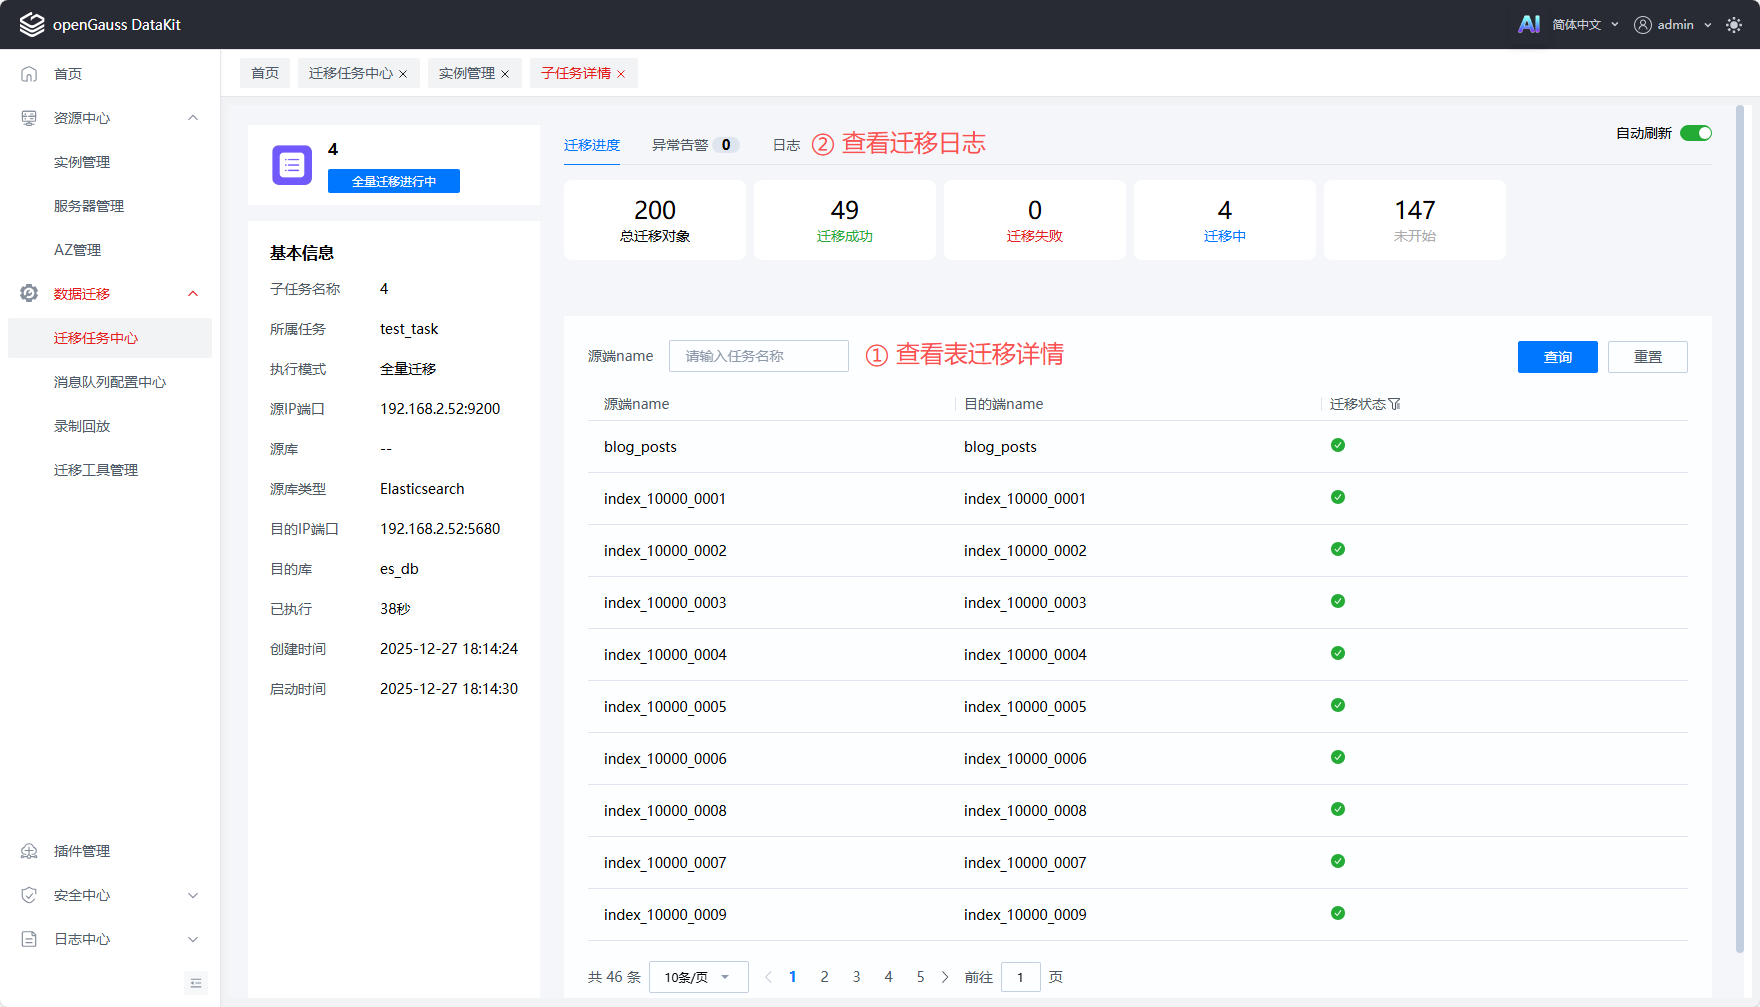Switch to the 迁移进度 tab
Viewport: 1760px width, 1007px height.
[x=592, y=145]
